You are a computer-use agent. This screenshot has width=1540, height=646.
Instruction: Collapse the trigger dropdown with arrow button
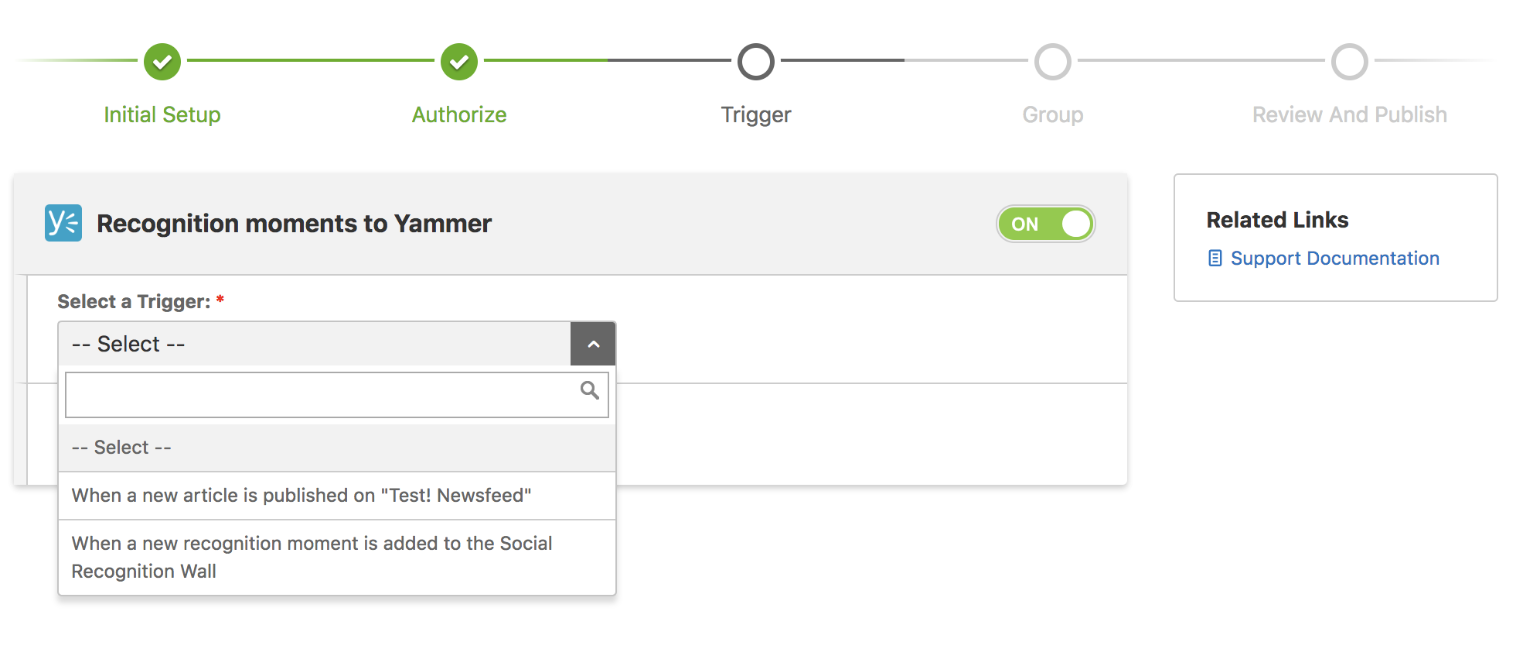click(x=593, y=344)
